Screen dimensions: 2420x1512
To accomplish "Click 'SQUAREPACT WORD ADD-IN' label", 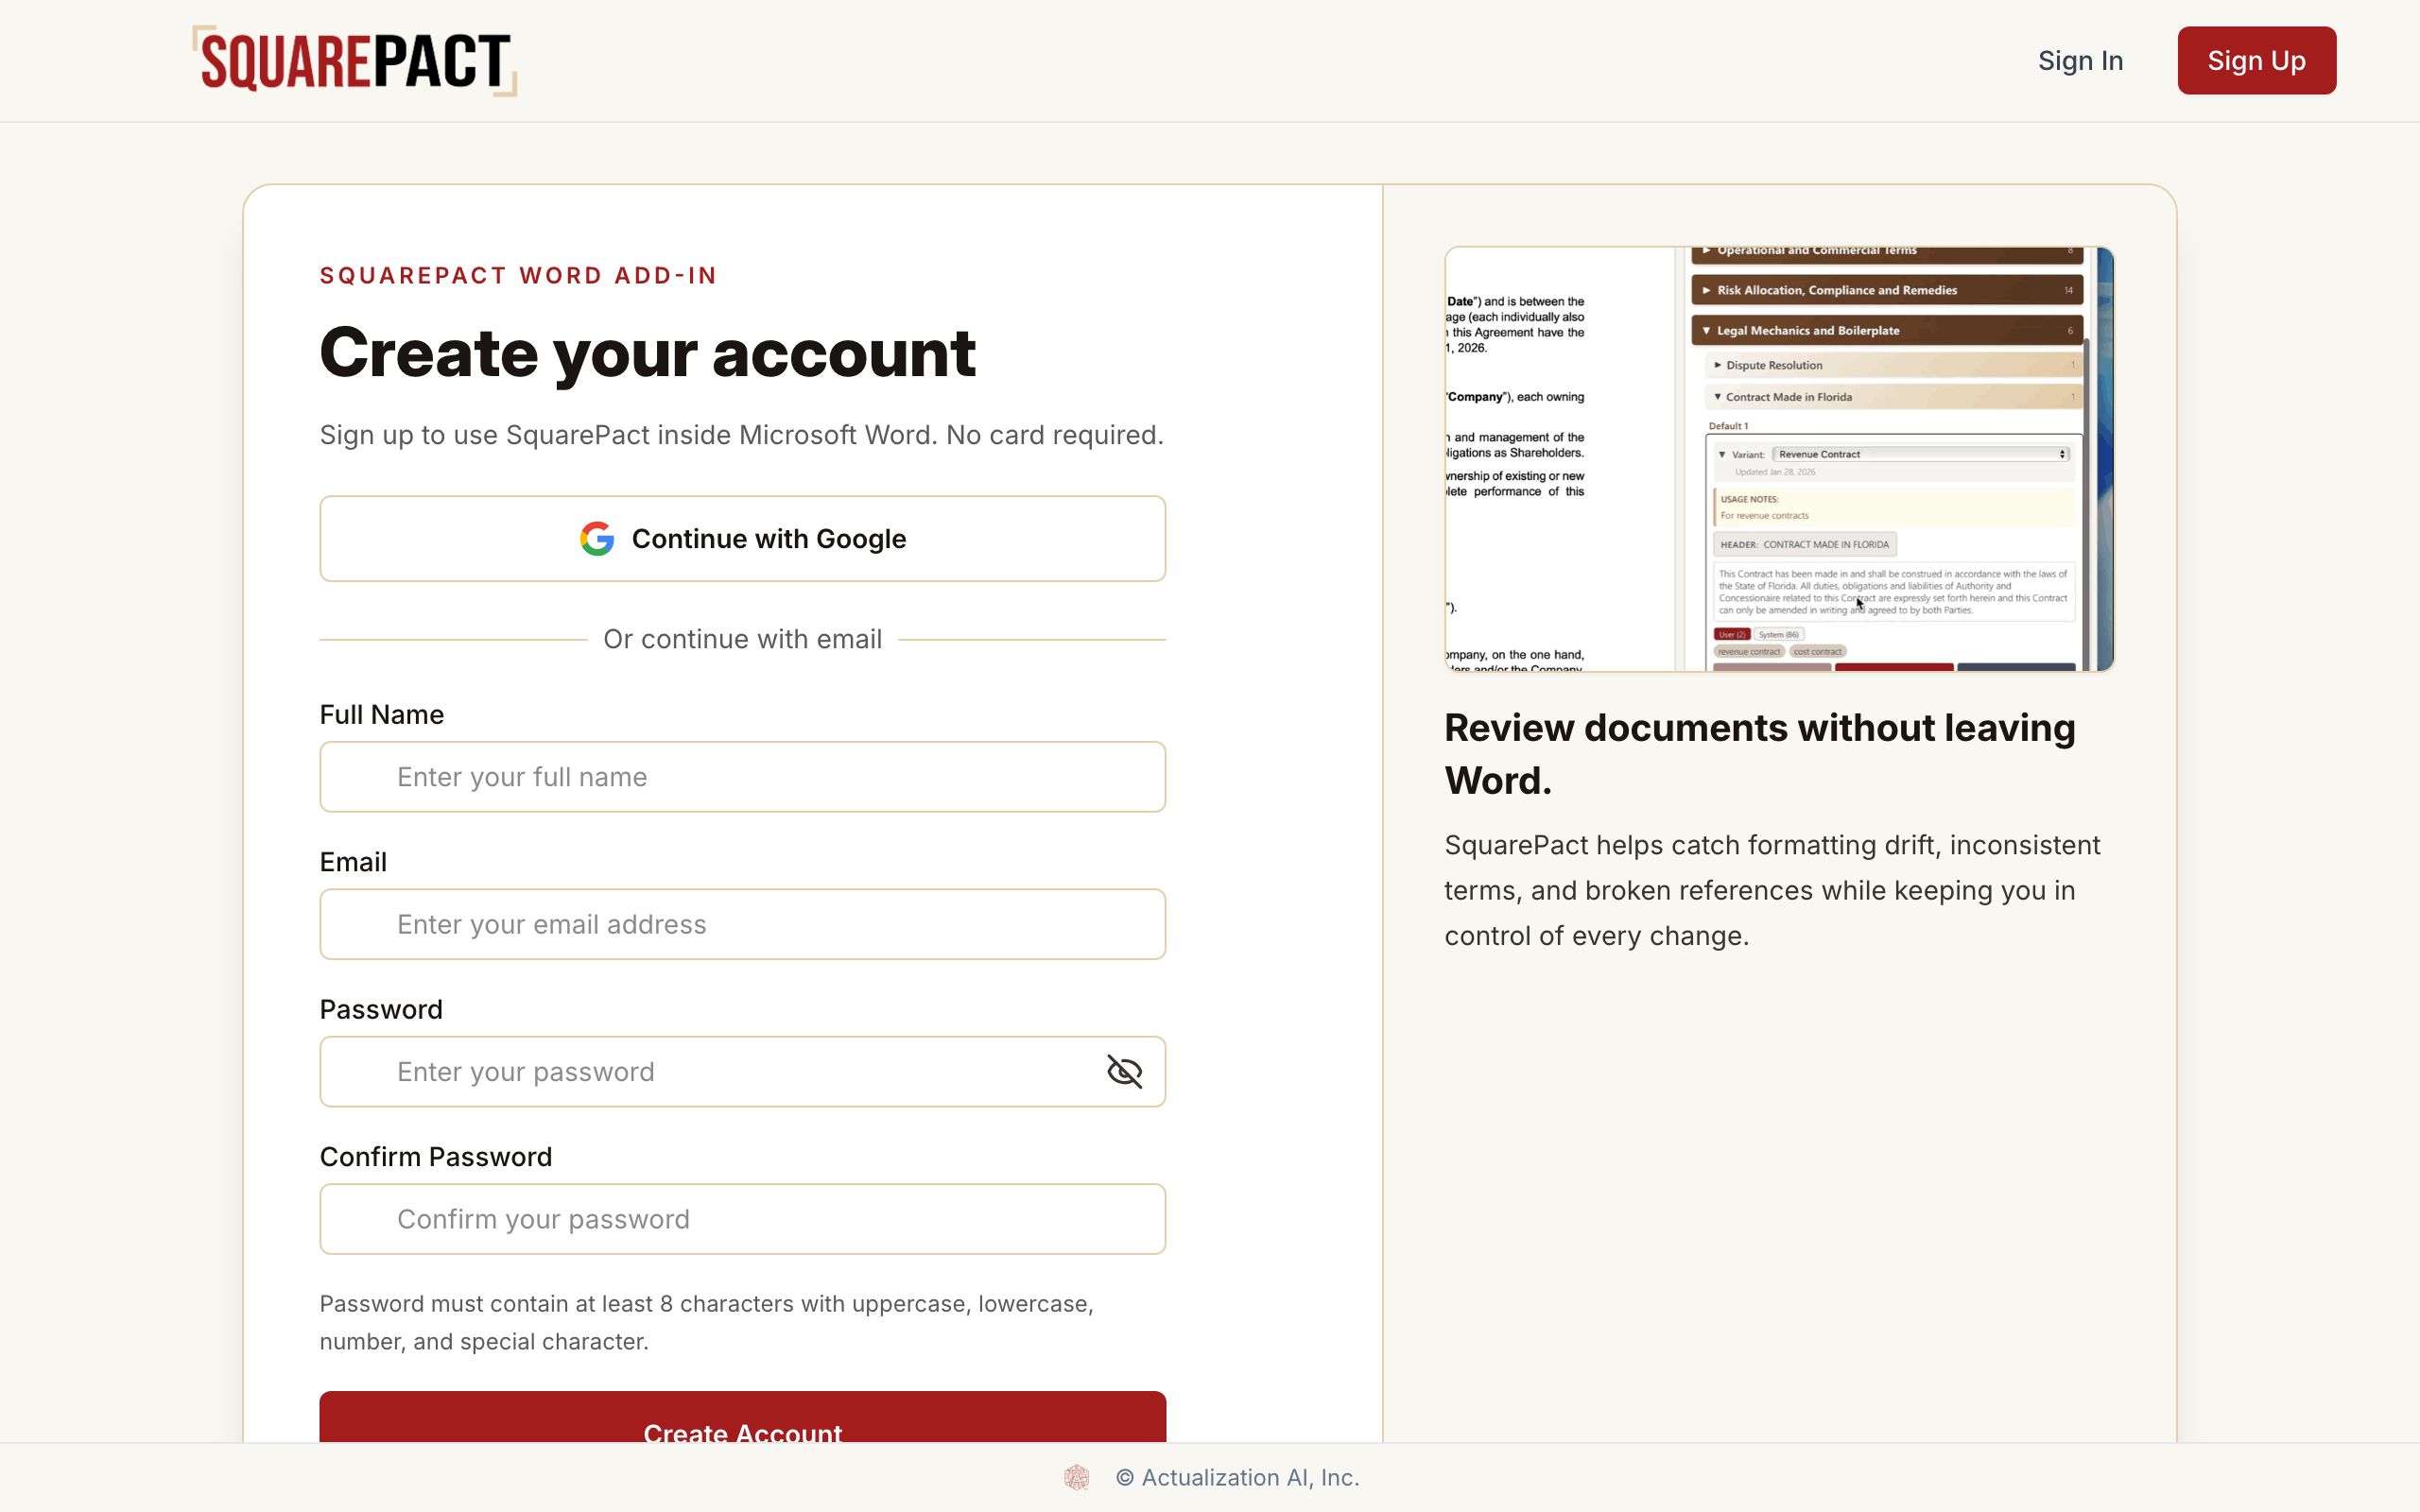I will point(518,276).
